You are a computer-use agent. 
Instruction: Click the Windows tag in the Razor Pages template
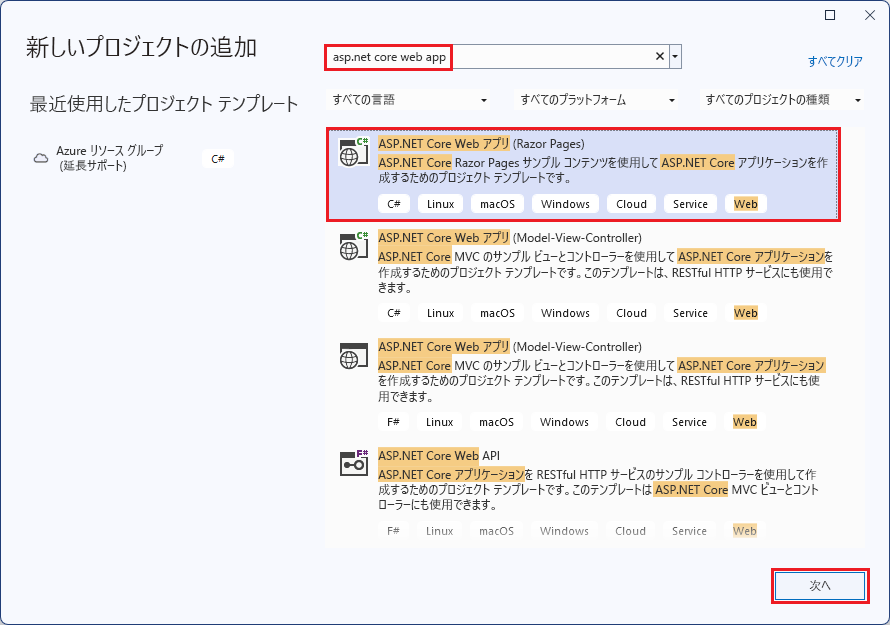point(565,204)
